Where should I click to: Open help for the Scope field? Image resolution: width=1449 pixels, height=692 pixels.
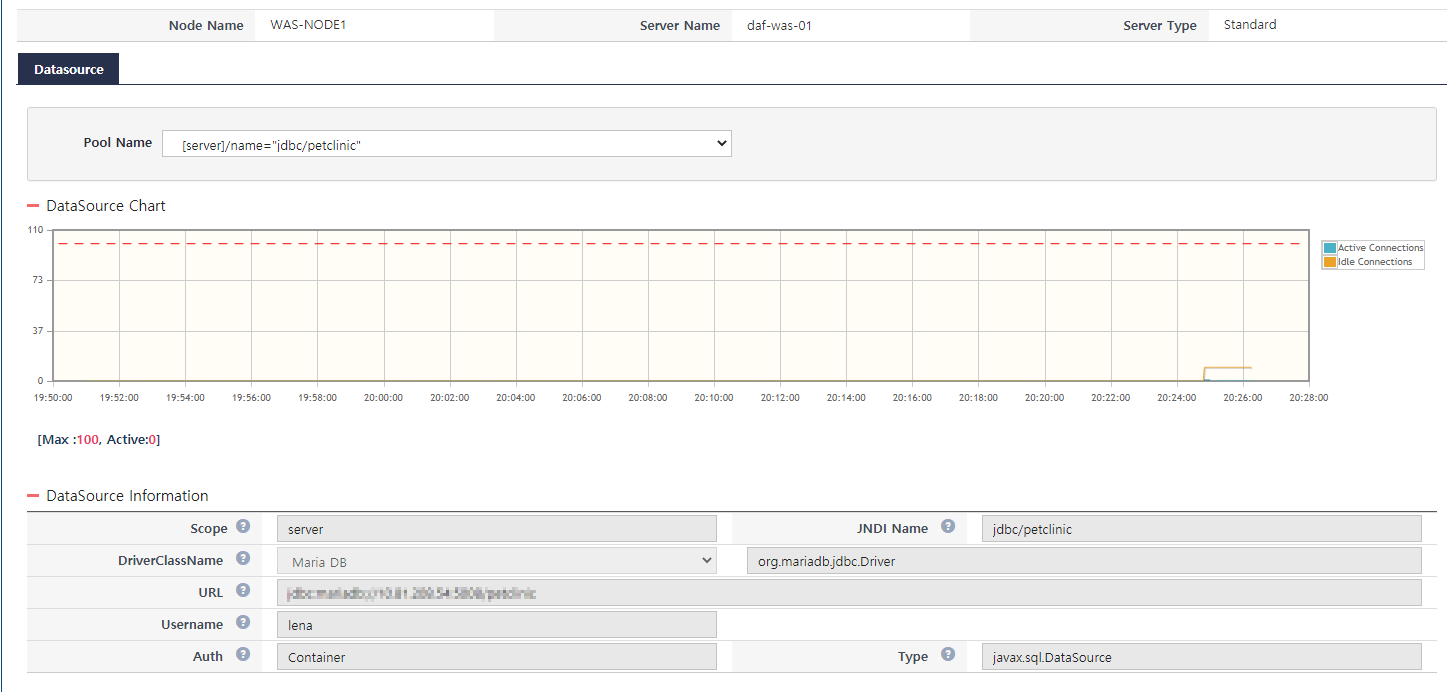[x=242, y=528]
